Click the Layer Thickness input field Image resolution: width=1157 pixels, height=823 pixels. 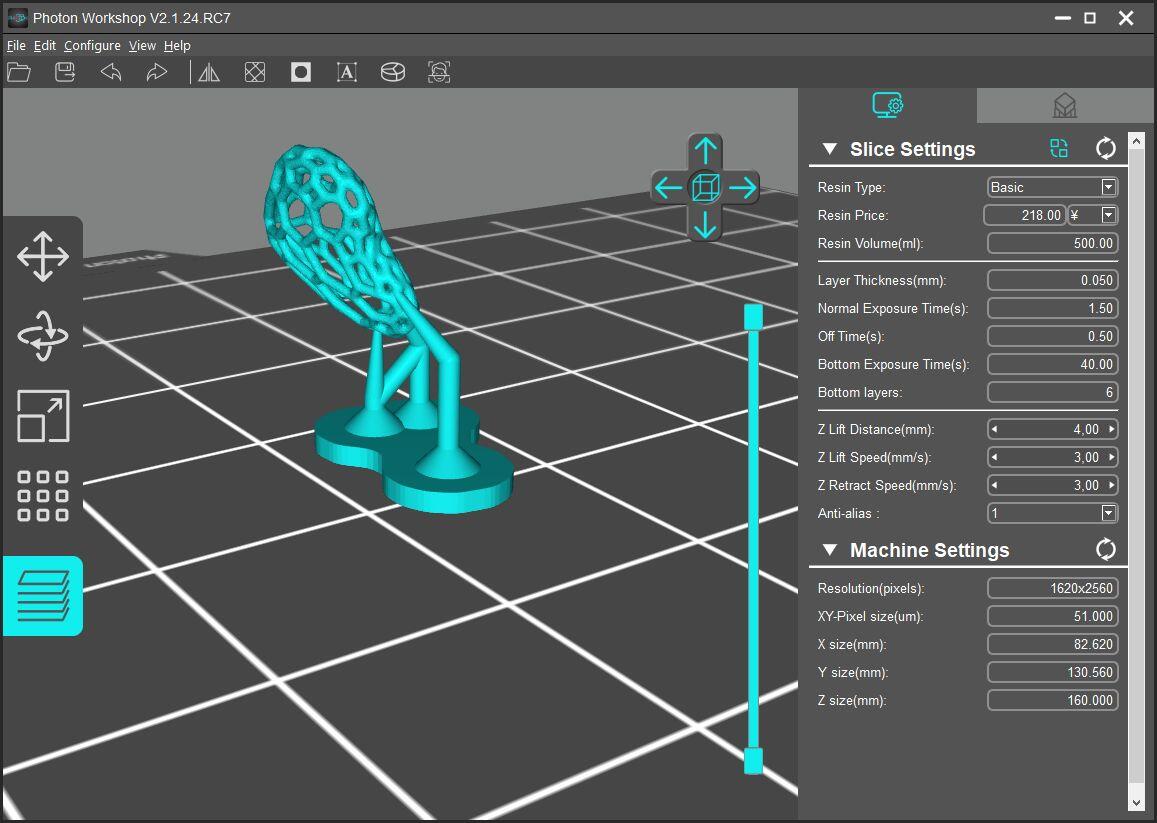[1052, 281]
